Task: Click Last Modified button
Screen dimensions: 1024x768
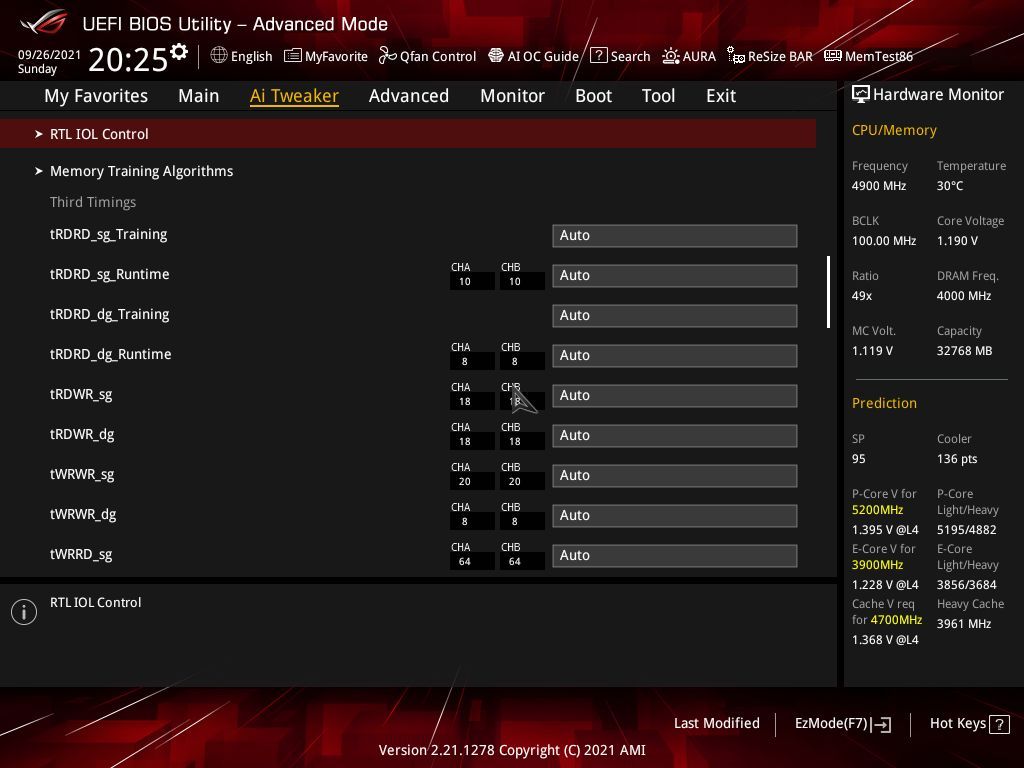Action: (716, 724)
